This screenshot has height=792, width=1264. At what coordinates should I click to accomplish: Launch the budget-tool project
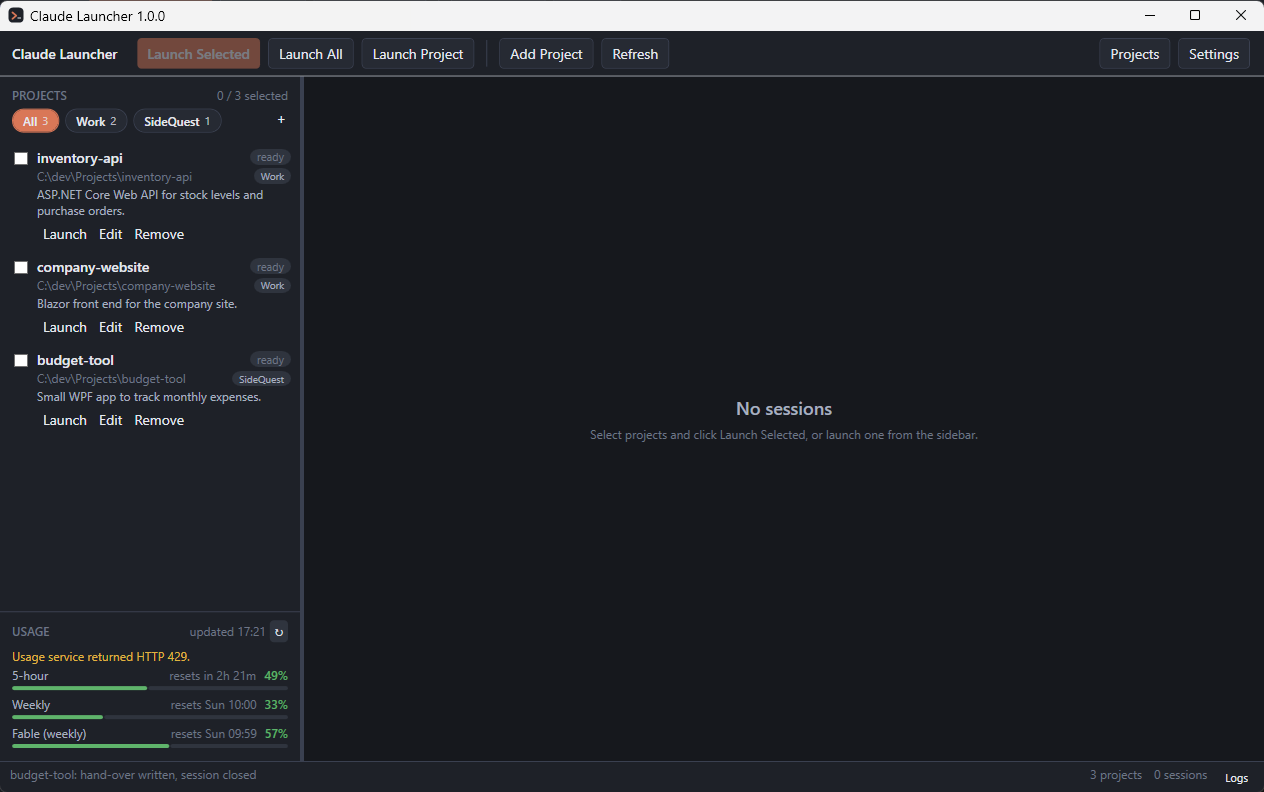(x=65, y=420)
